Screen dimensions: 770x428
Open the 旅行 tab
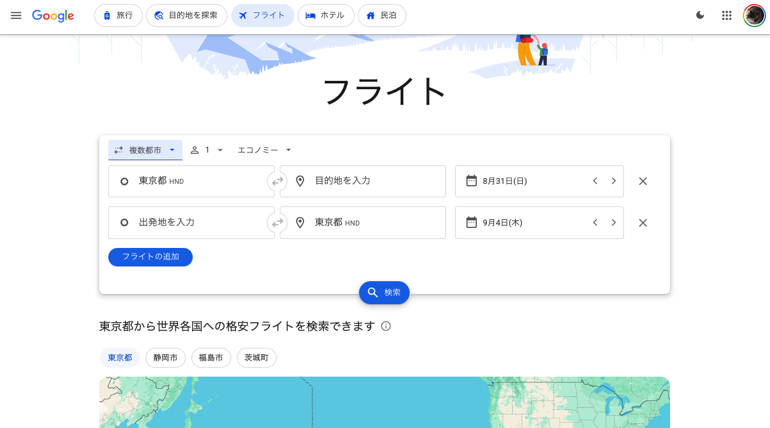[118, 15]
